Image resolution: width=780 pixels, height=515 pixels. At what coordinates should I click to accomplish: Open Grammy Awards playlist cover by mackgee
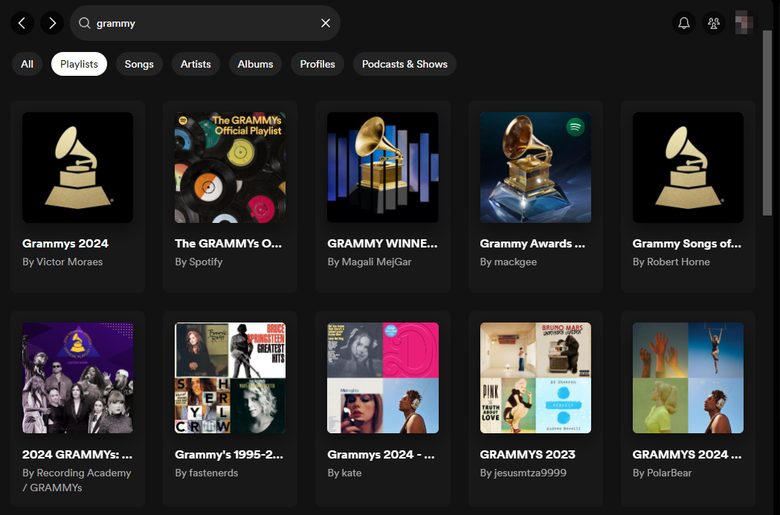(x=536, y=167)
